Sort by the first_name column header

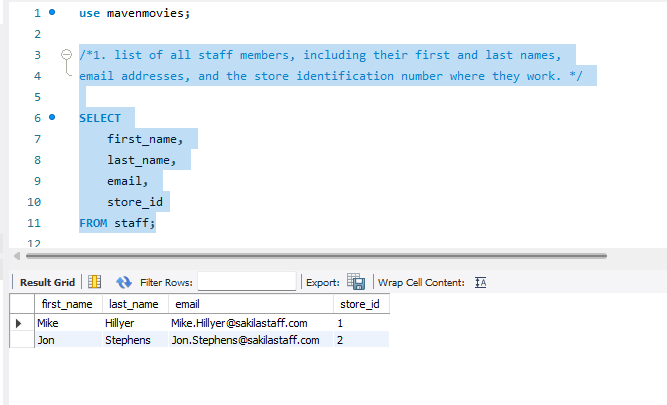coord(66,304)
